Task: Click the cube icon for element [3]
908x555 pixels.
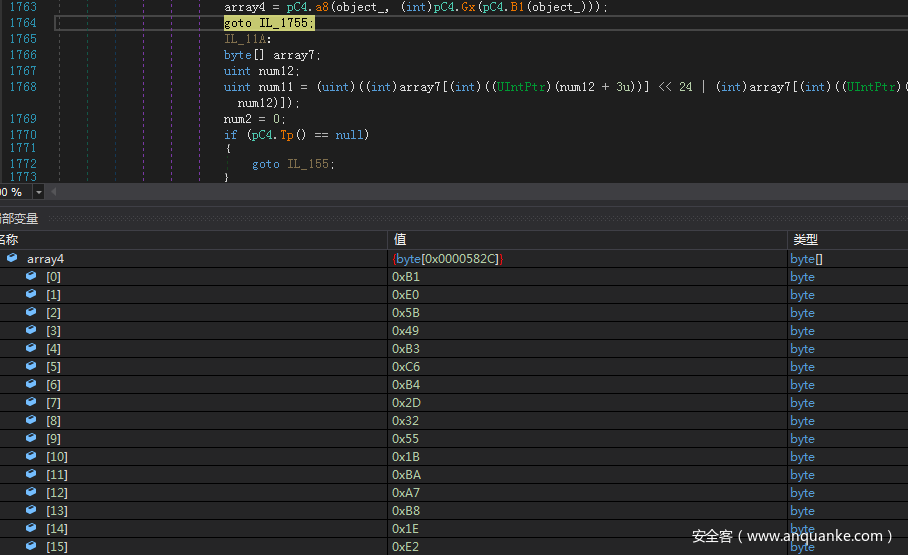Action: (31, 331)
